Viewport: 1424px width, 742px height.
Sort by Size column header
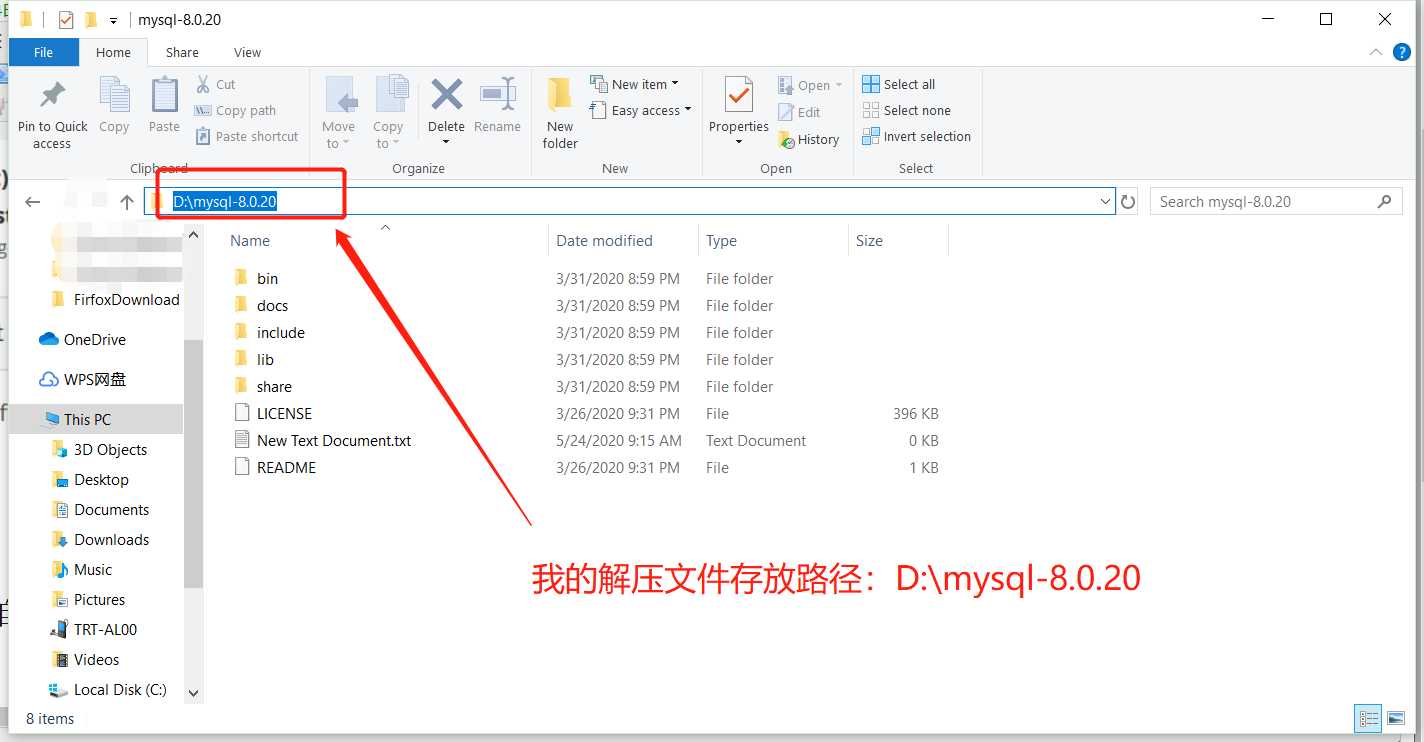coord(869,240)
